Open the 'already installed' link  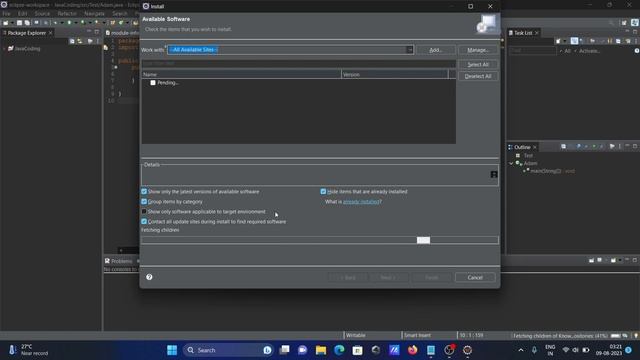coord(361,202)
